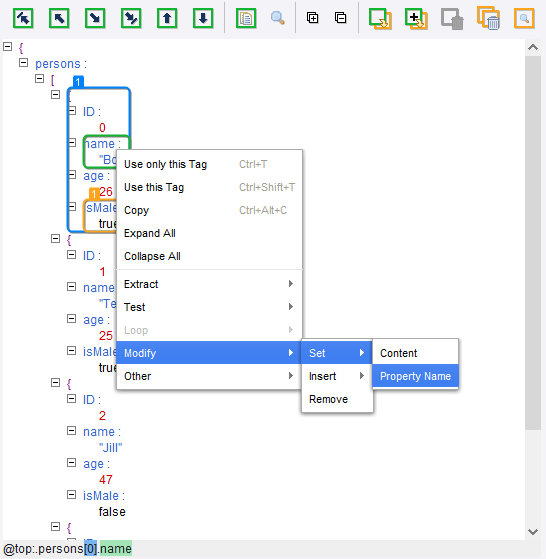Collapse the object containing ID 2
546x559 pixels.
(x=56, y=383)
